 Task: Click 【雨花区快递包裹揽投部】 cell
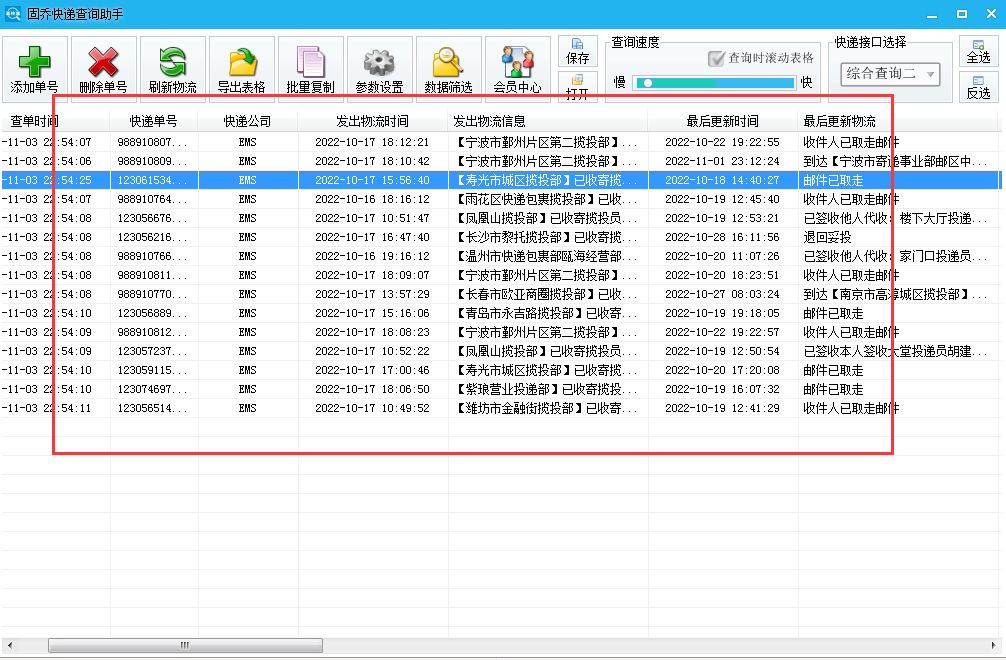(x=546, y=199)
